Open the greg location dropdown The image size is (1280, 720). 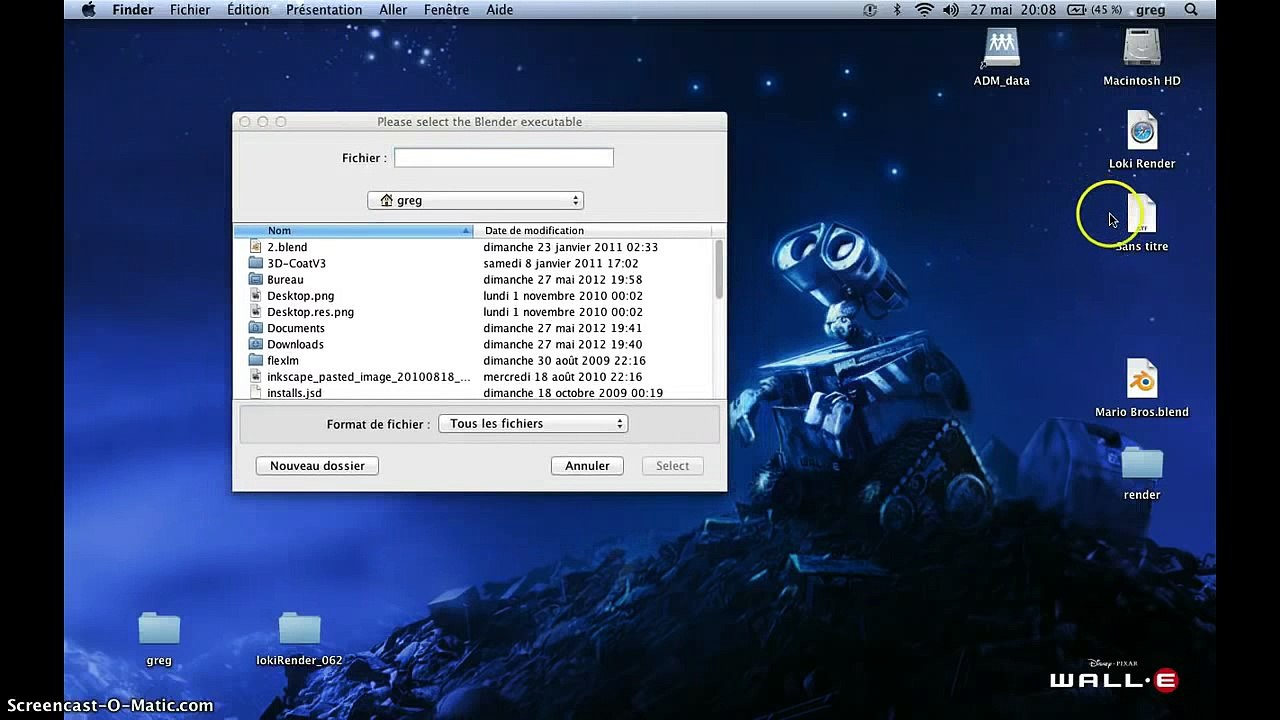[475, 200]
